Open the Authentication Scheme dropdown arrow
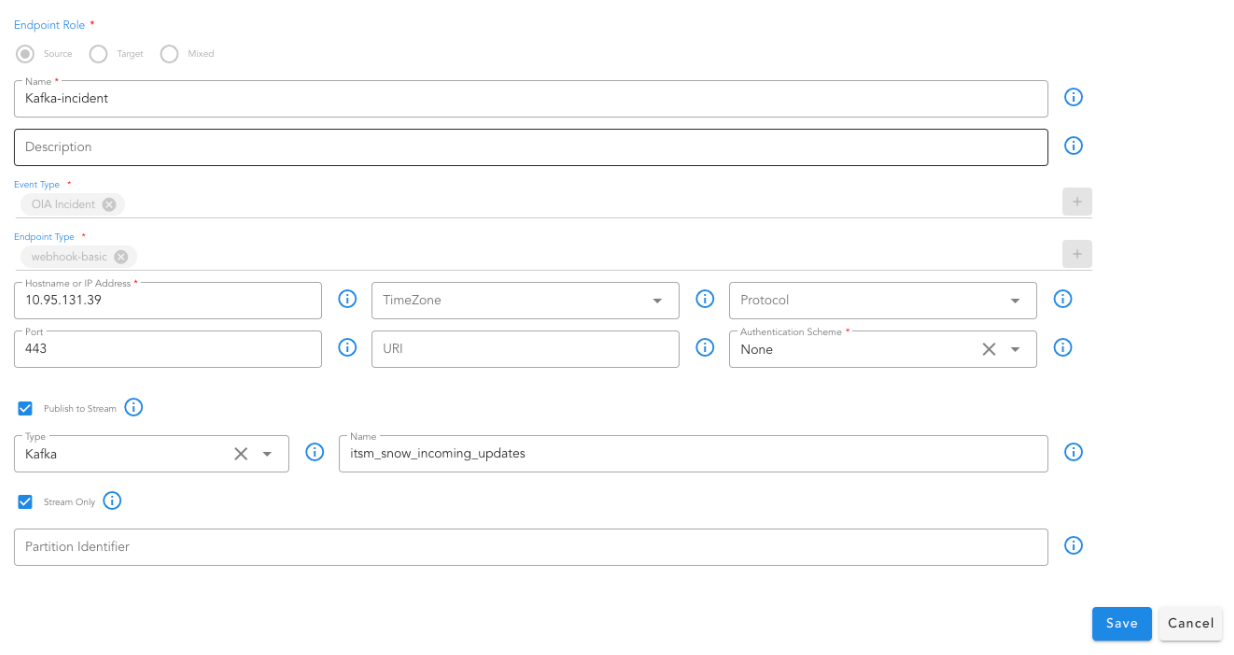The width and height of the screenshot is (1234, 655). (1015, 350)
